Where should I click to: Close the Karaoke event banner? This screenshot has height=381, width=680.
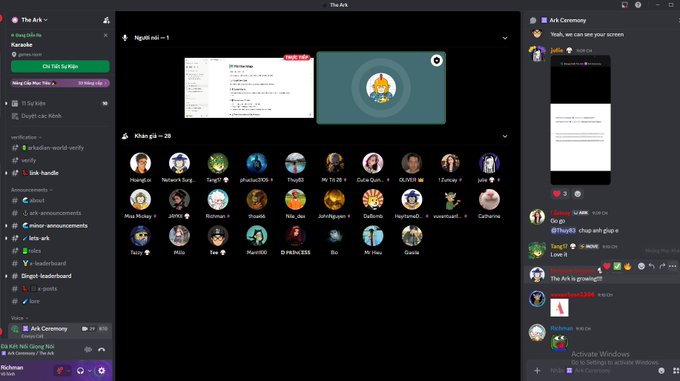click(x=105, y=35)
